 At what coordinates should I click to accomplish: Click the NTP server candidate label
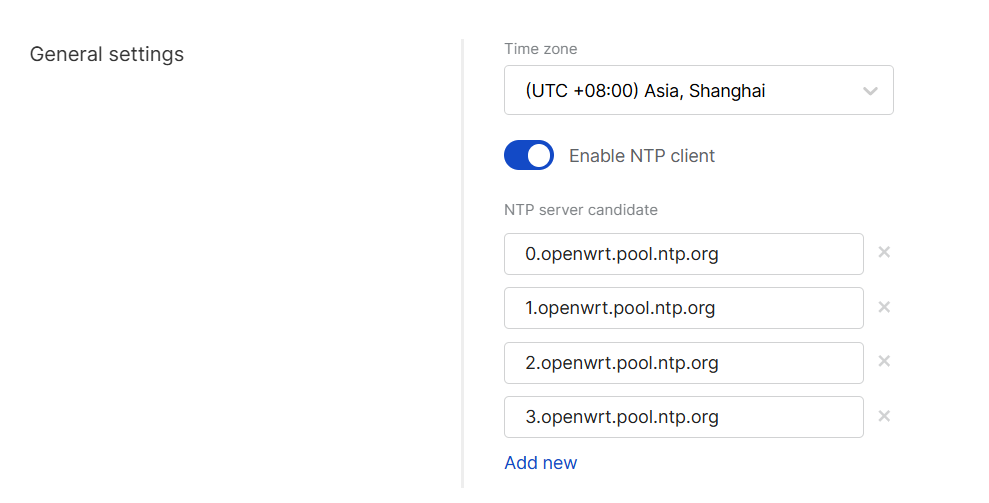[580, 210]
